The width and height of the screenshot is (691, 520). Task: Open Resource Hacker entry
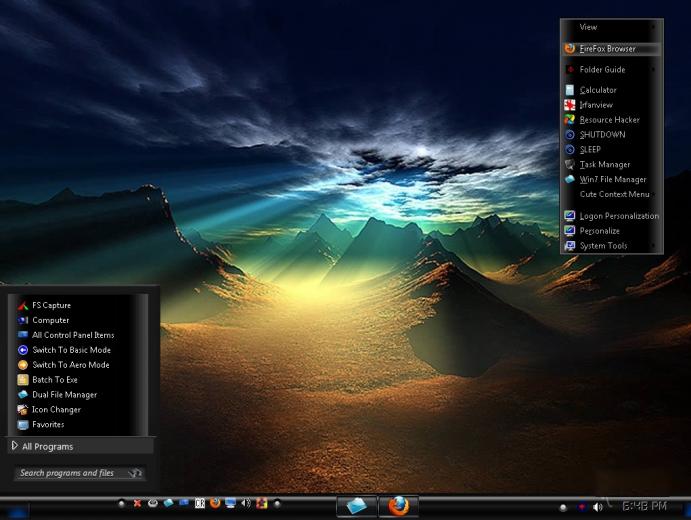click(x=612, y=120)
